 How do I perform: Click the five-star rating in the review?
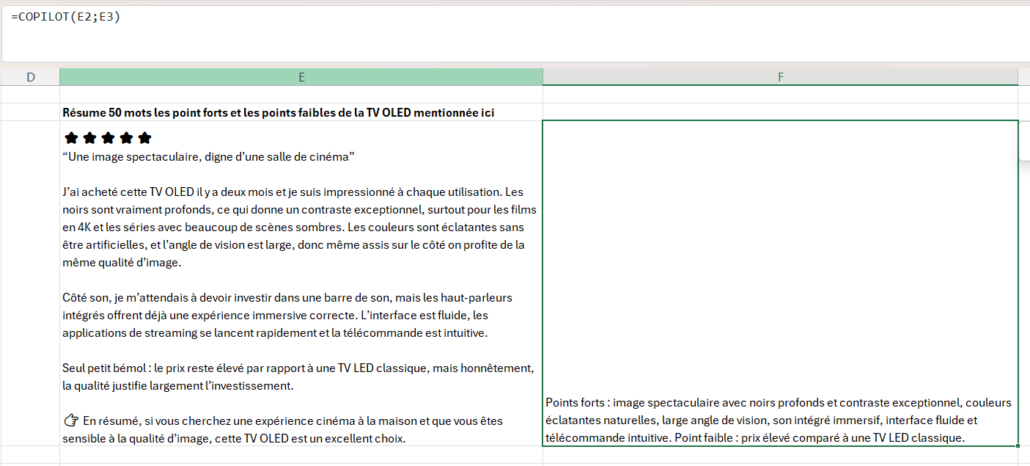pos(108,138)
